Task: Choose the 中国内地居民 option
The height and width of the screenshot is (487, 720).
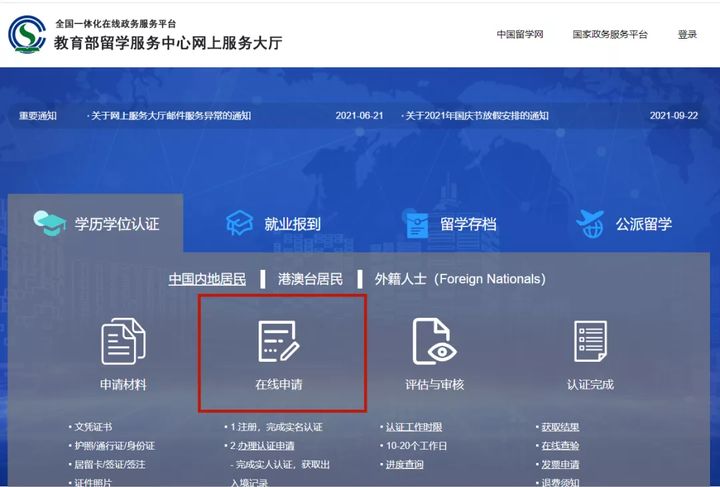Action: pos(207,279)
